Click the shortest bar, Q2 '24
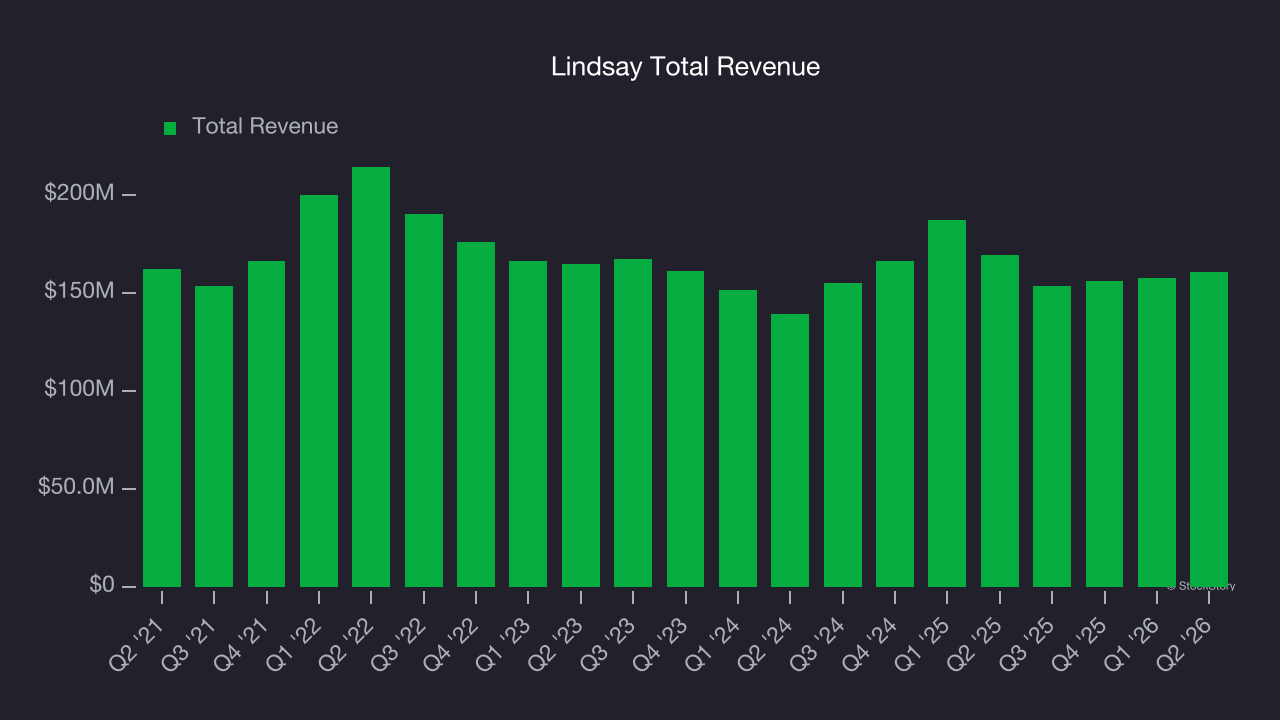 790,451
